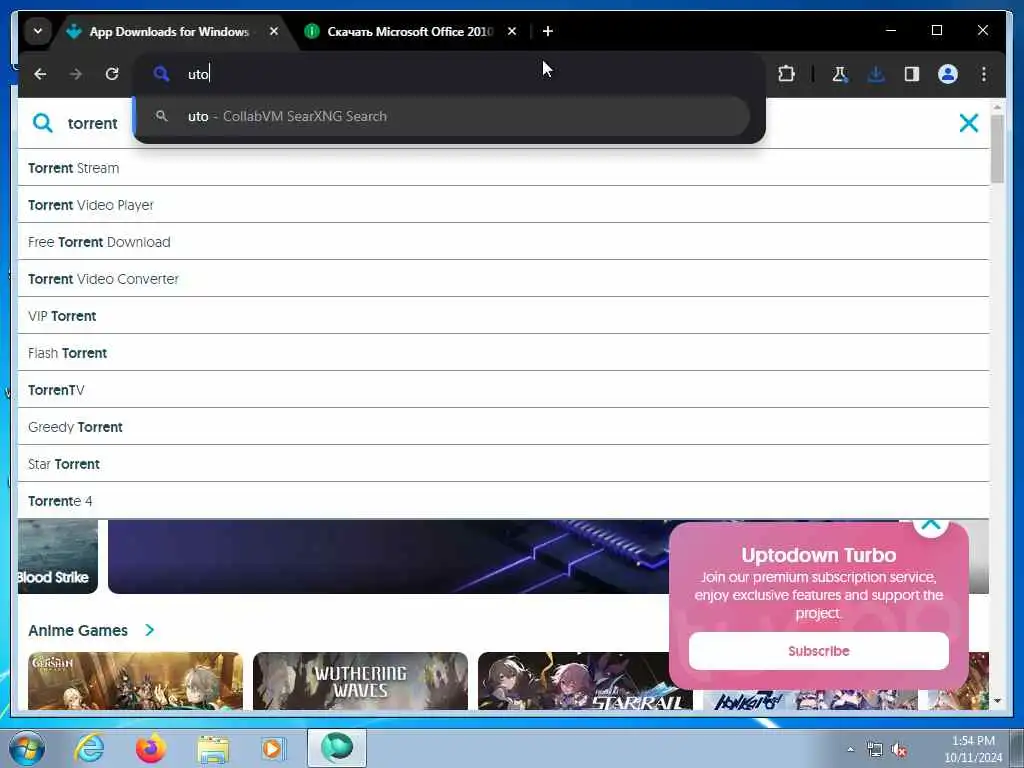Open the Wuthering Waves game thumbnail
This screenshot has height=768, width=1024.
(x=360, y=681)
